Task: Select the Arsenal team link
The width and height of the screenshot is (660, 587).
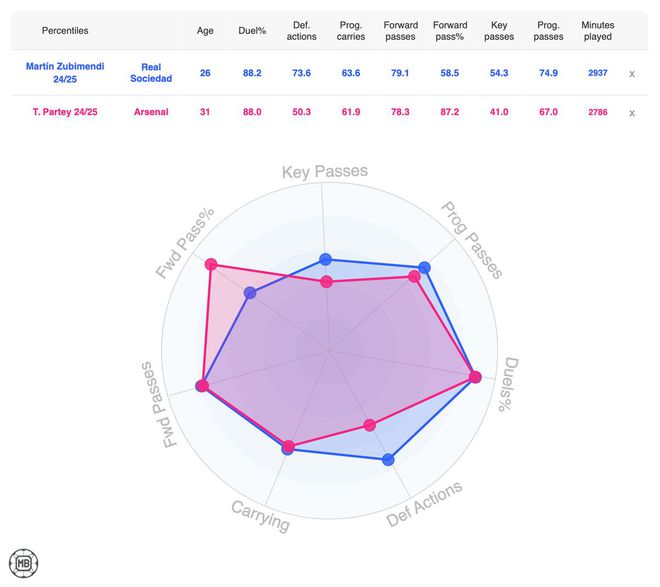Action: click(x=151, y=112)
